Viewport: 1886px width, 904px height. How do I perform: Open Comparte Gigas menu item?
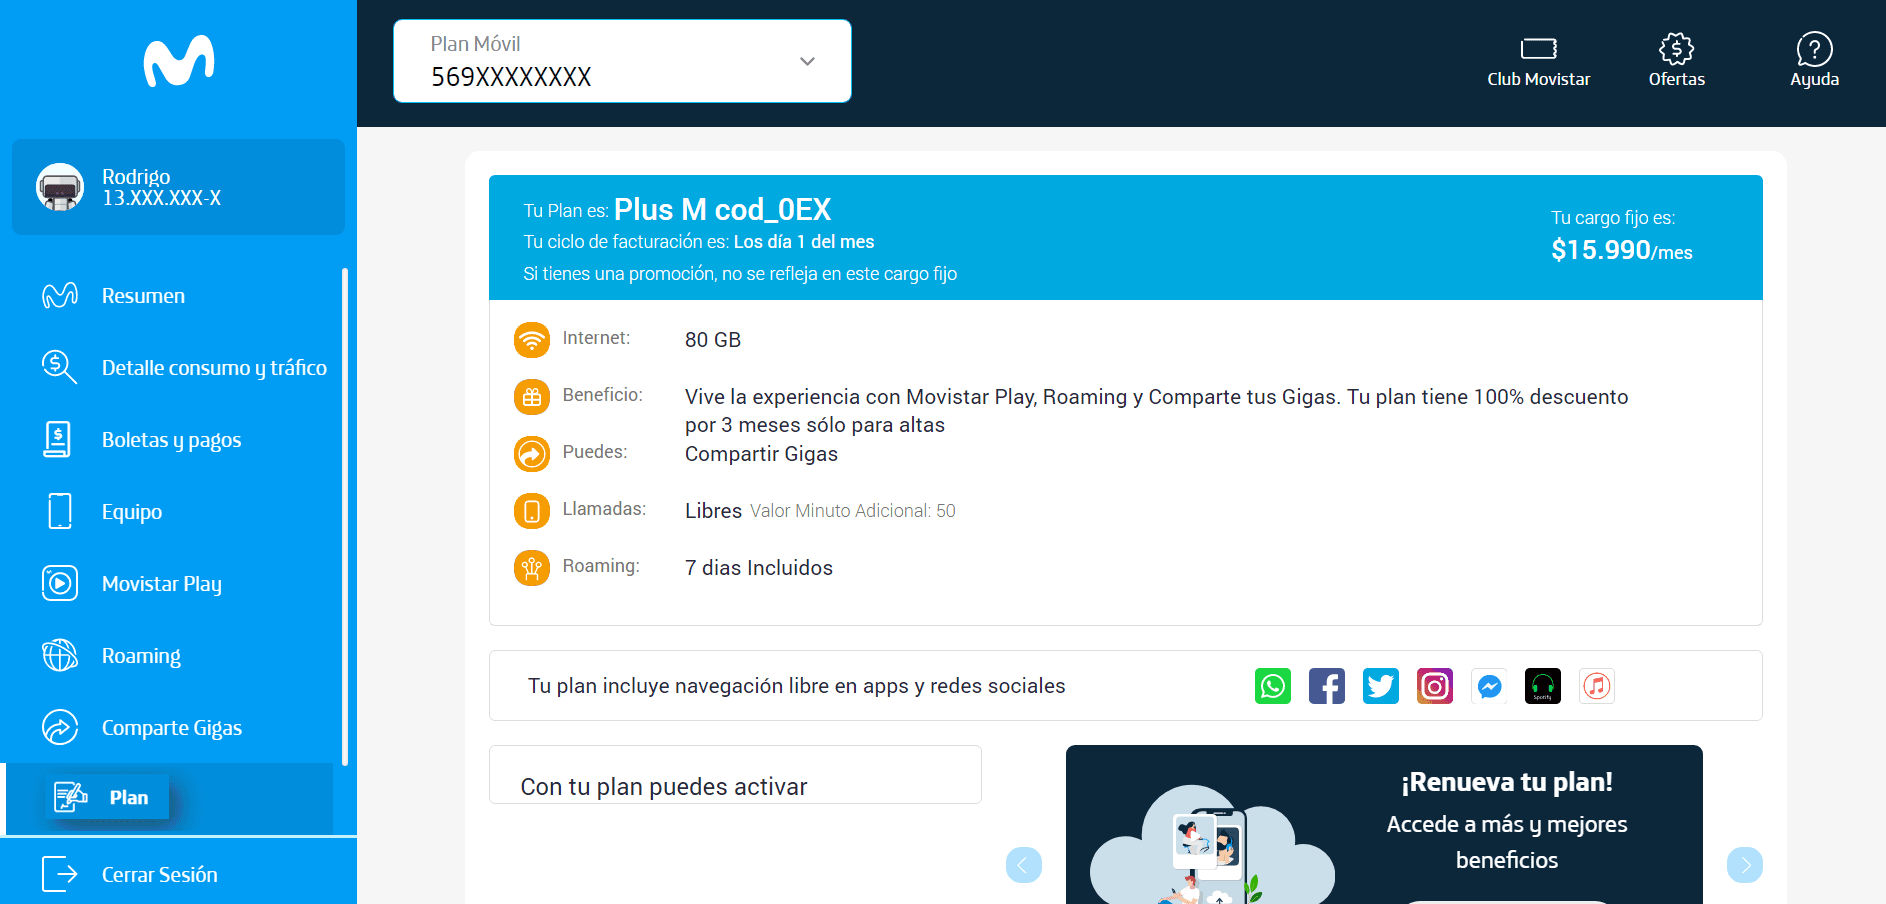(x=172, y=728)
